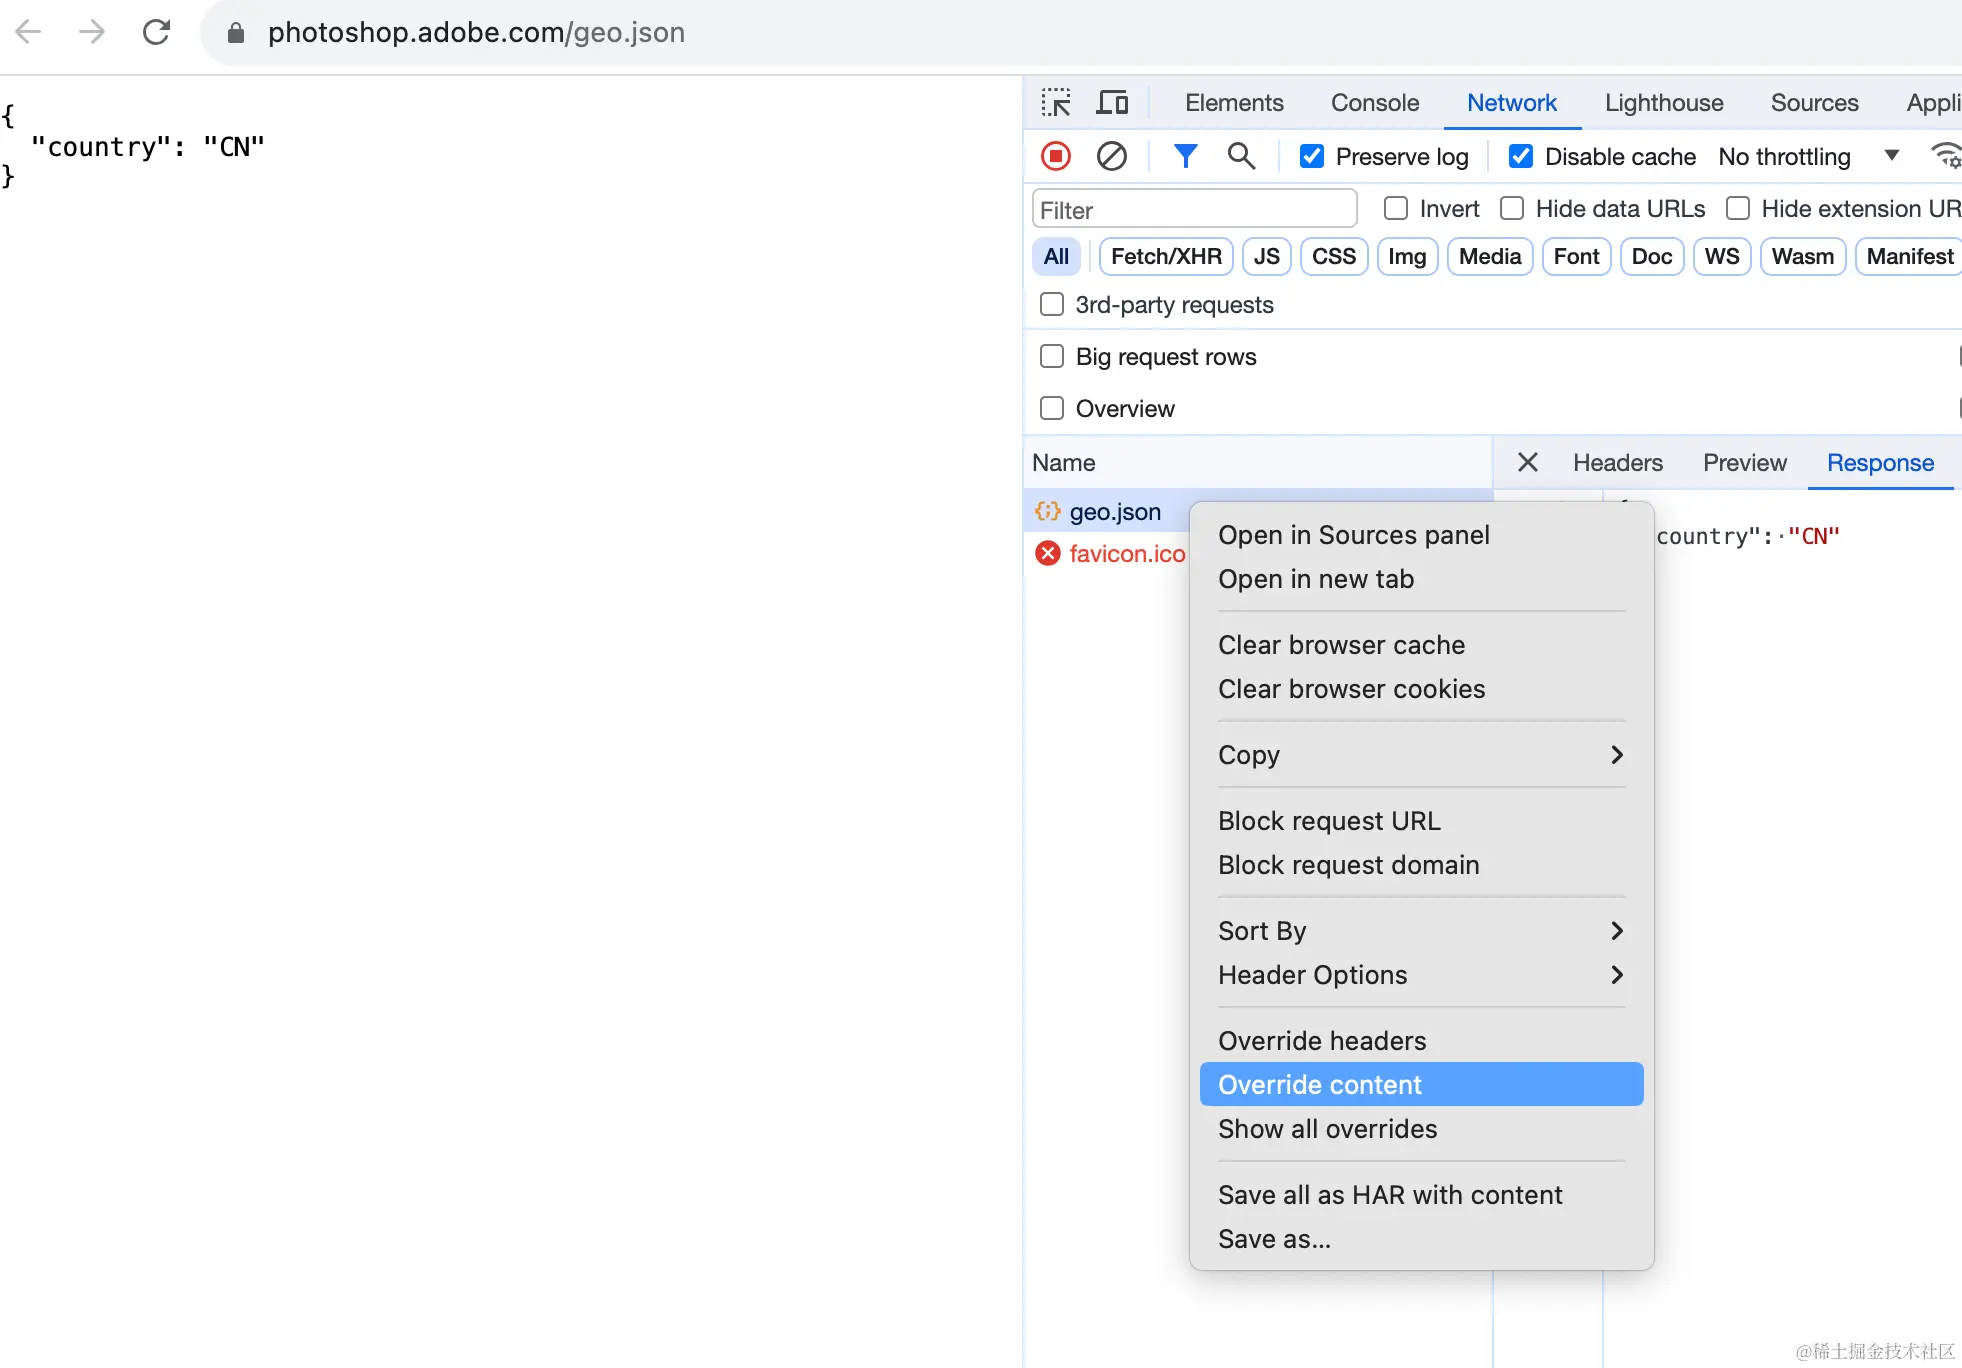Clear the network log
Screen dimensions: 1962x1368
(1111, 157)
